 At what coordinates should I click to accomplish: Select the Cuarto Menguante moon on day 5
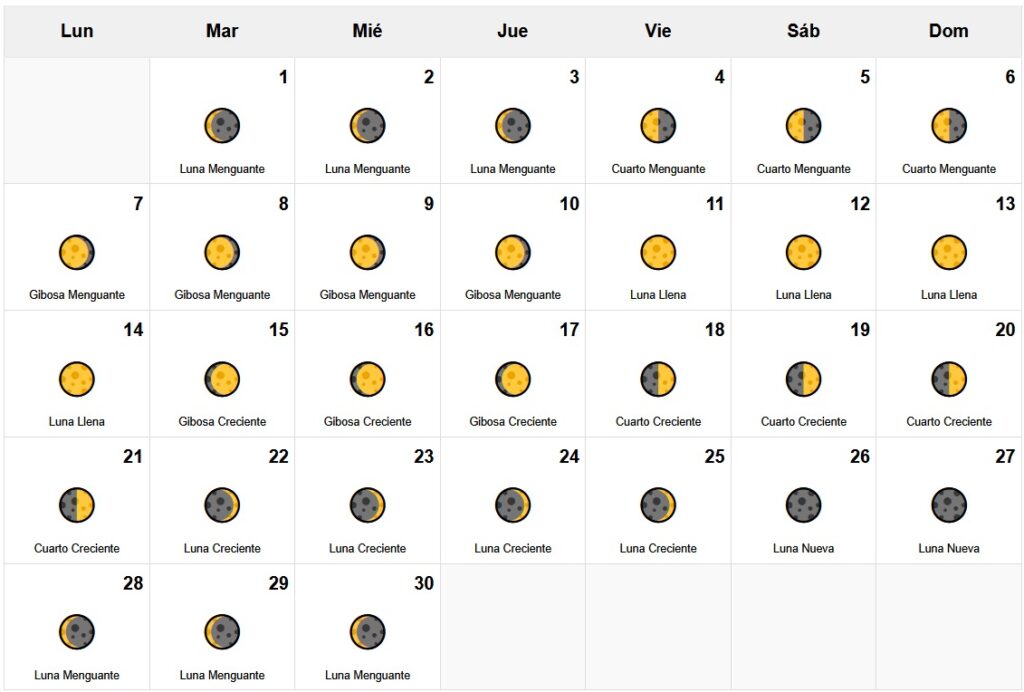(803, 126)
